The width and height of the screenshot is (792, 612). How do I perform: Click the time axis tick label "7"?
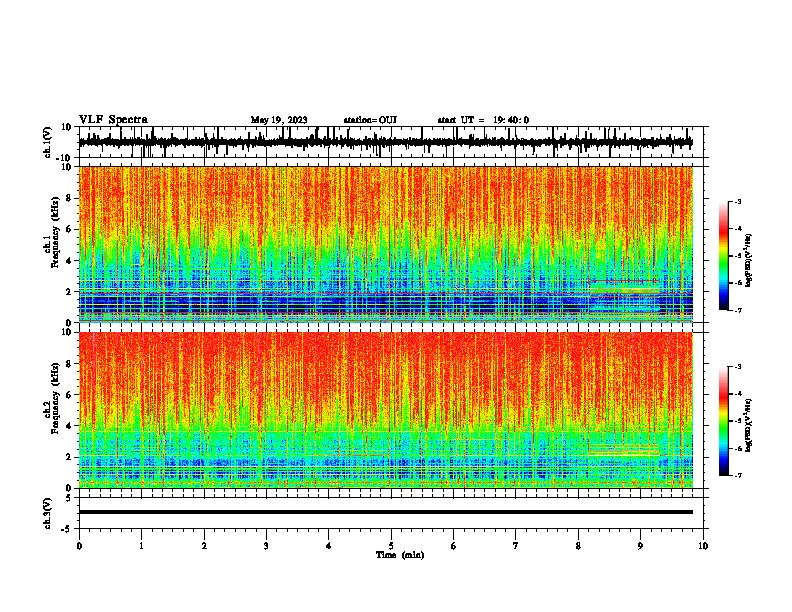tap(516, 546)
